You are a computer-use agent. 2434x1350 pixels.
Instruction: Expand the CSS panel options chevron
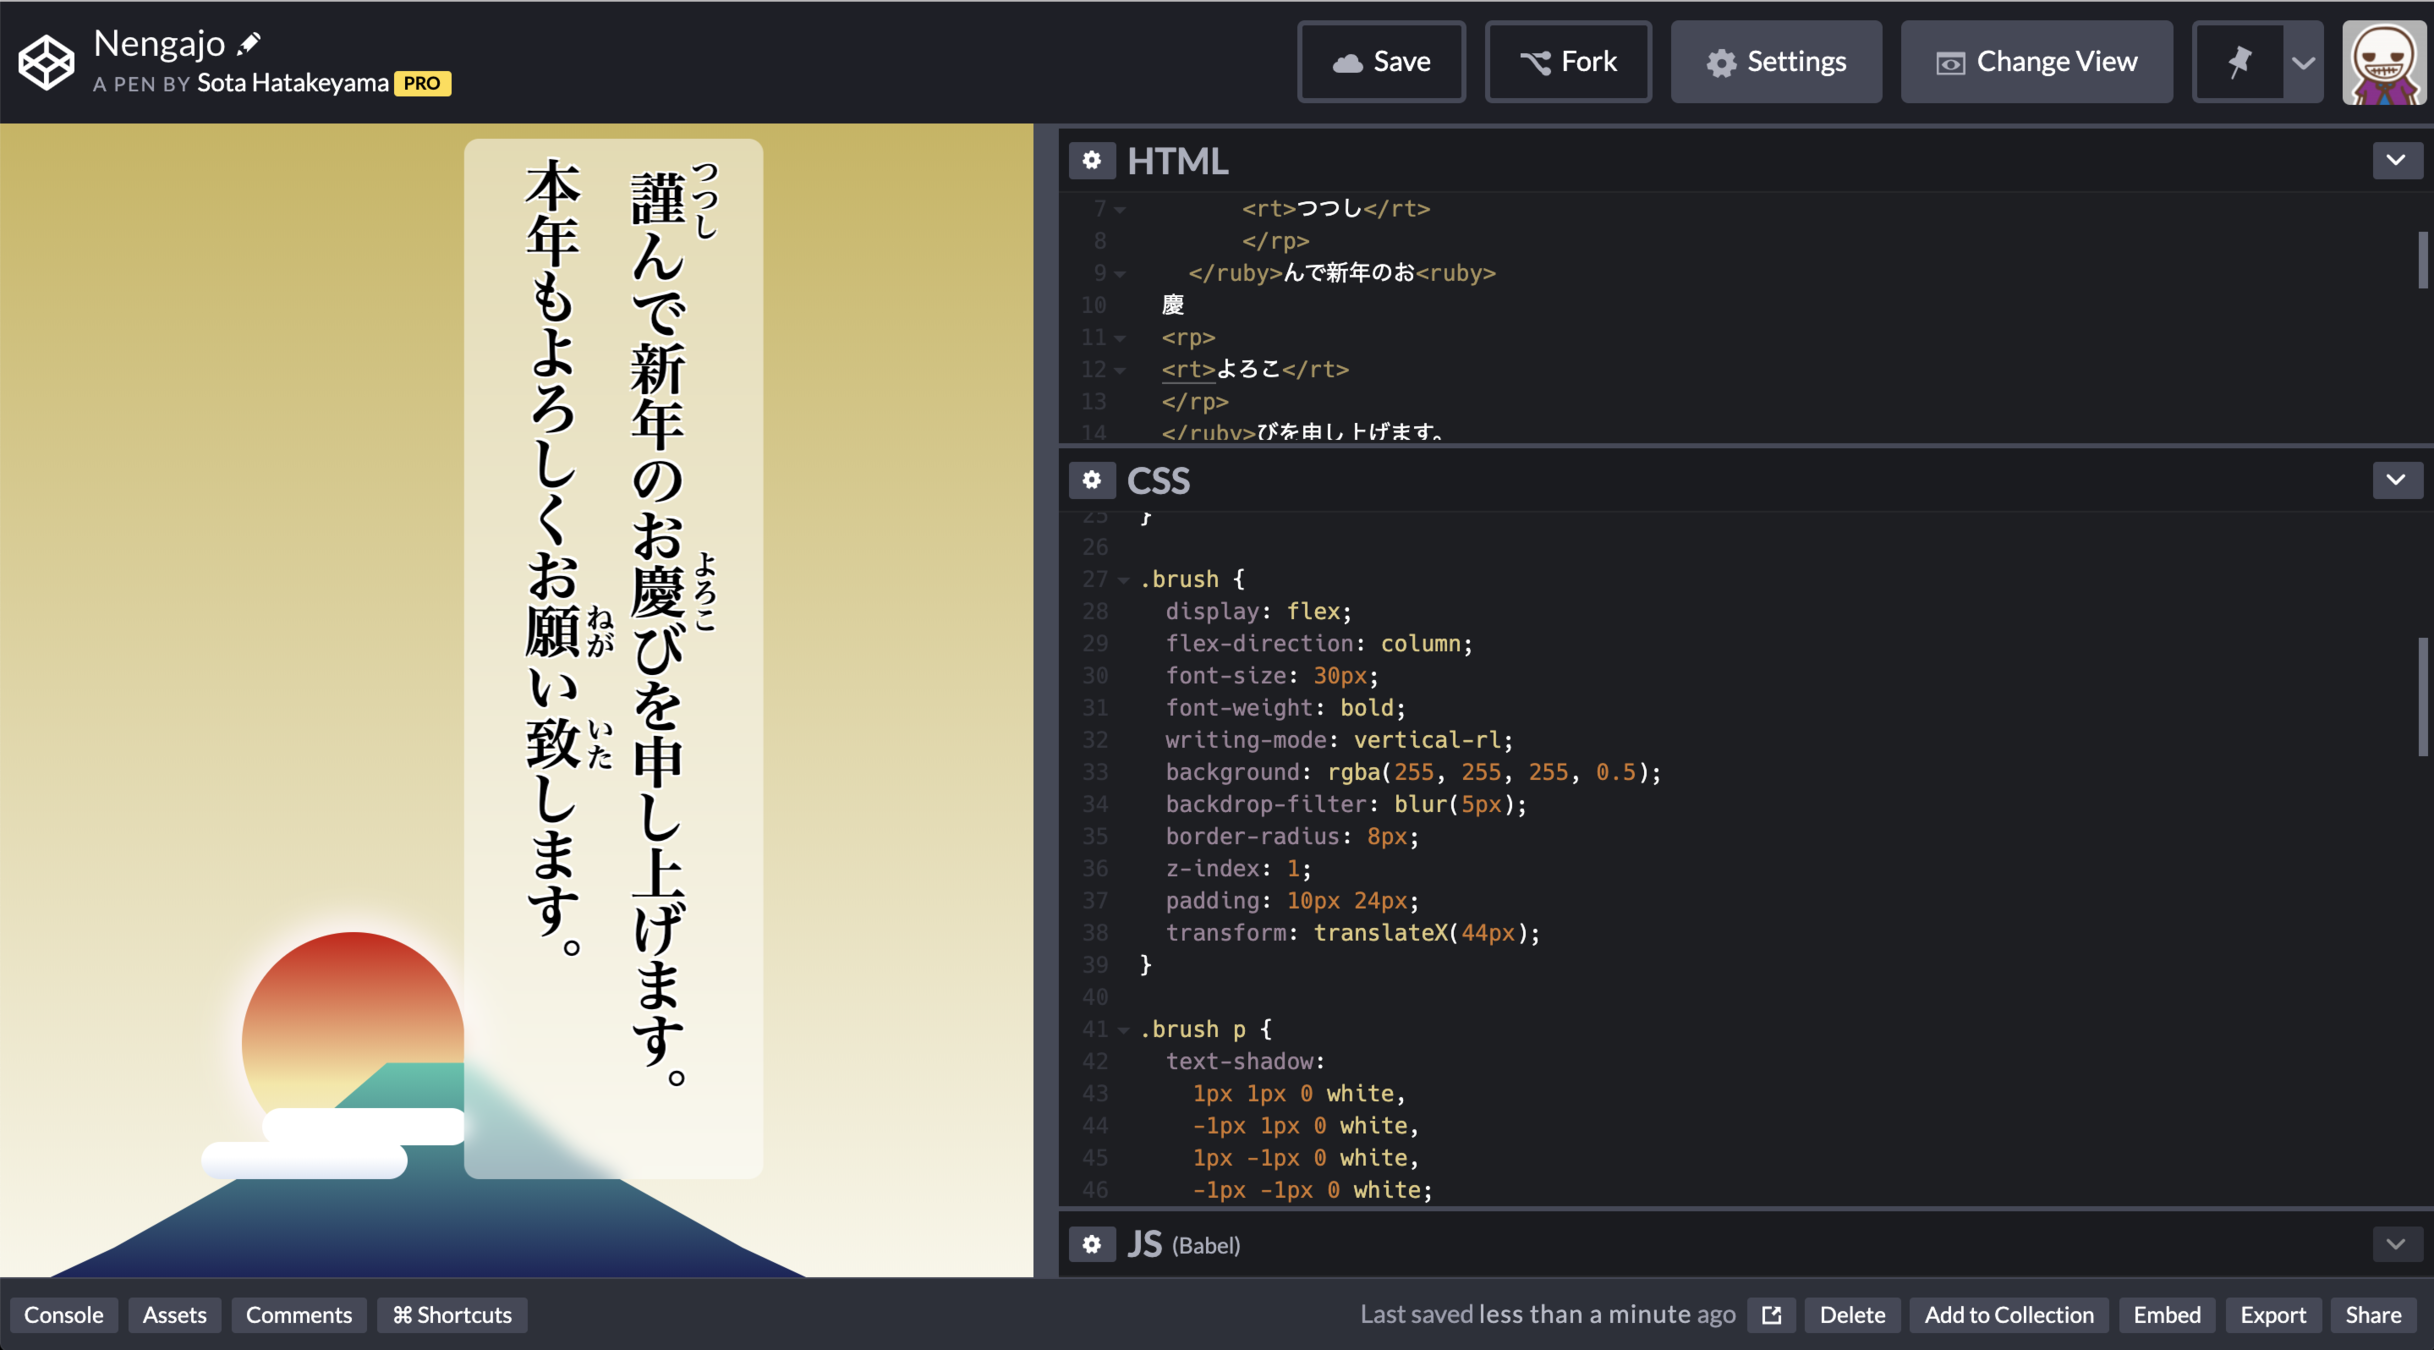point(2396,480)
